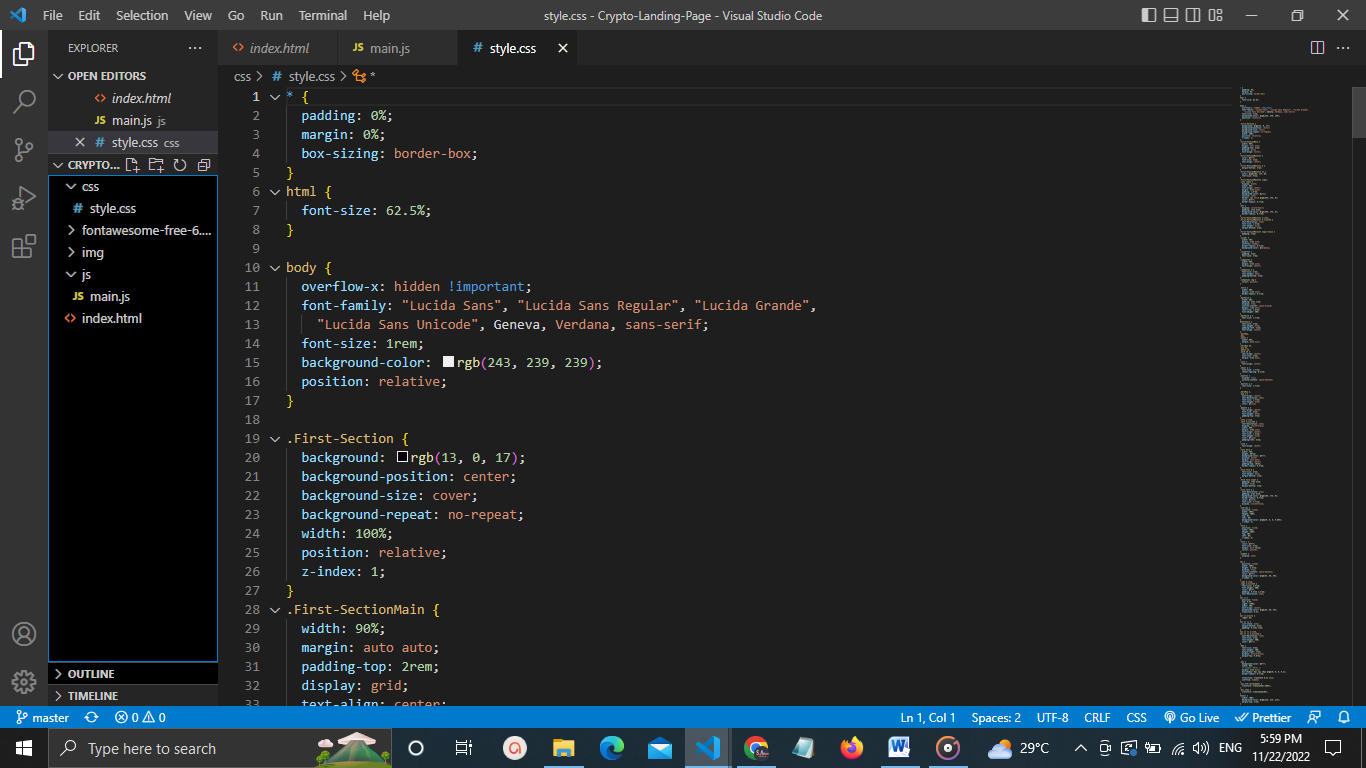This screenshot has height=768, width=1366.
Task: Click Prettier in the status bar
Action: [x=1263, y=717]
